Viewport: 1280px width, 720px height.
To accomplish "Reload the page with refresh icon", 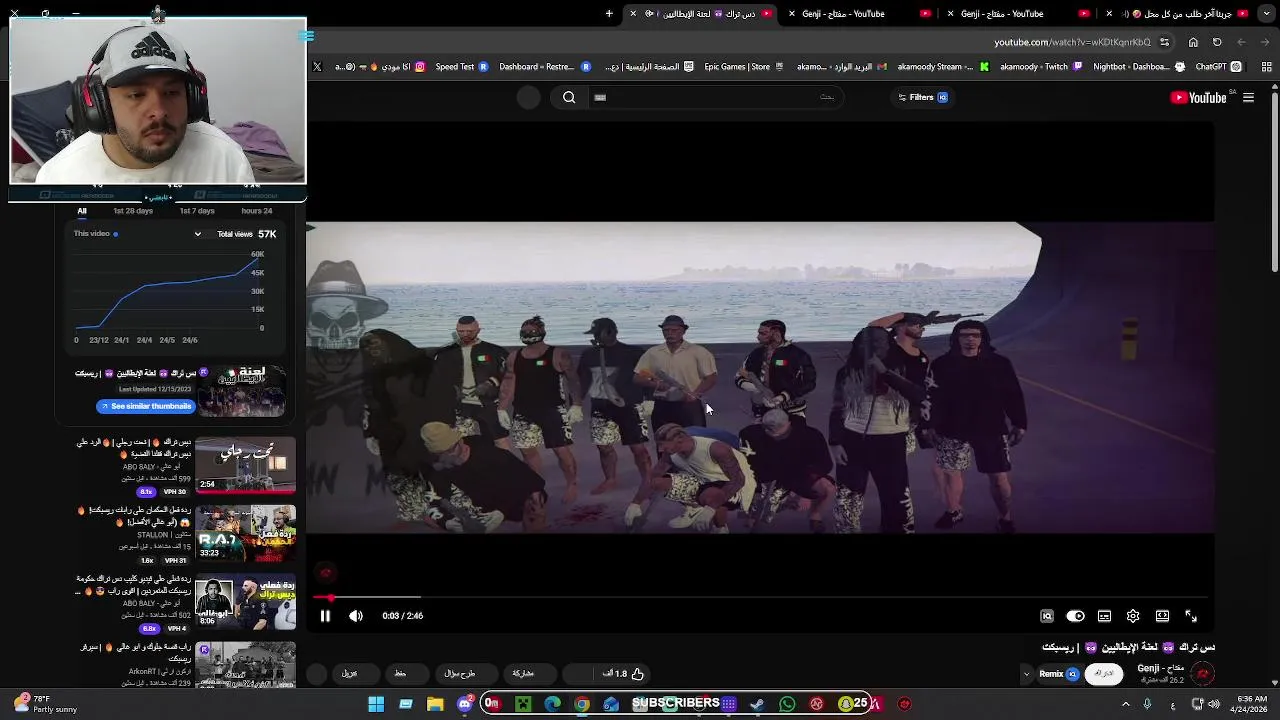I will click(x=1217, y=42).
